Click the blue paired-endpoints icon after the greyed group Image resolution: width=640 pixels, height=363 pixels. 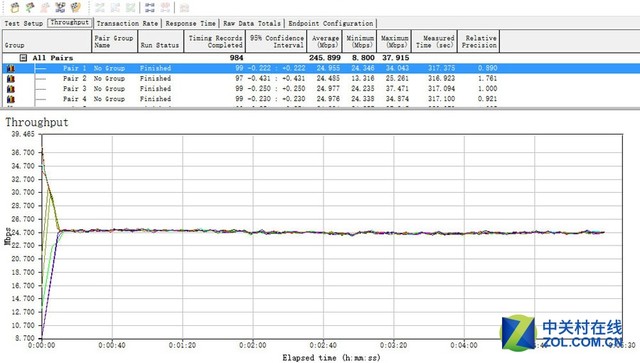click(150, 7)
